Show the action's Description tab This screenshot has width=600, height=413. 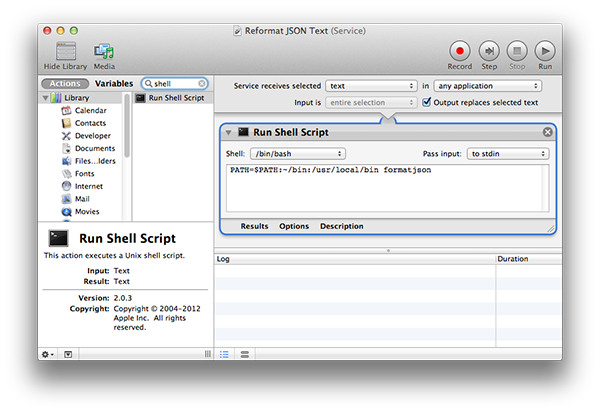click(342, 226)
